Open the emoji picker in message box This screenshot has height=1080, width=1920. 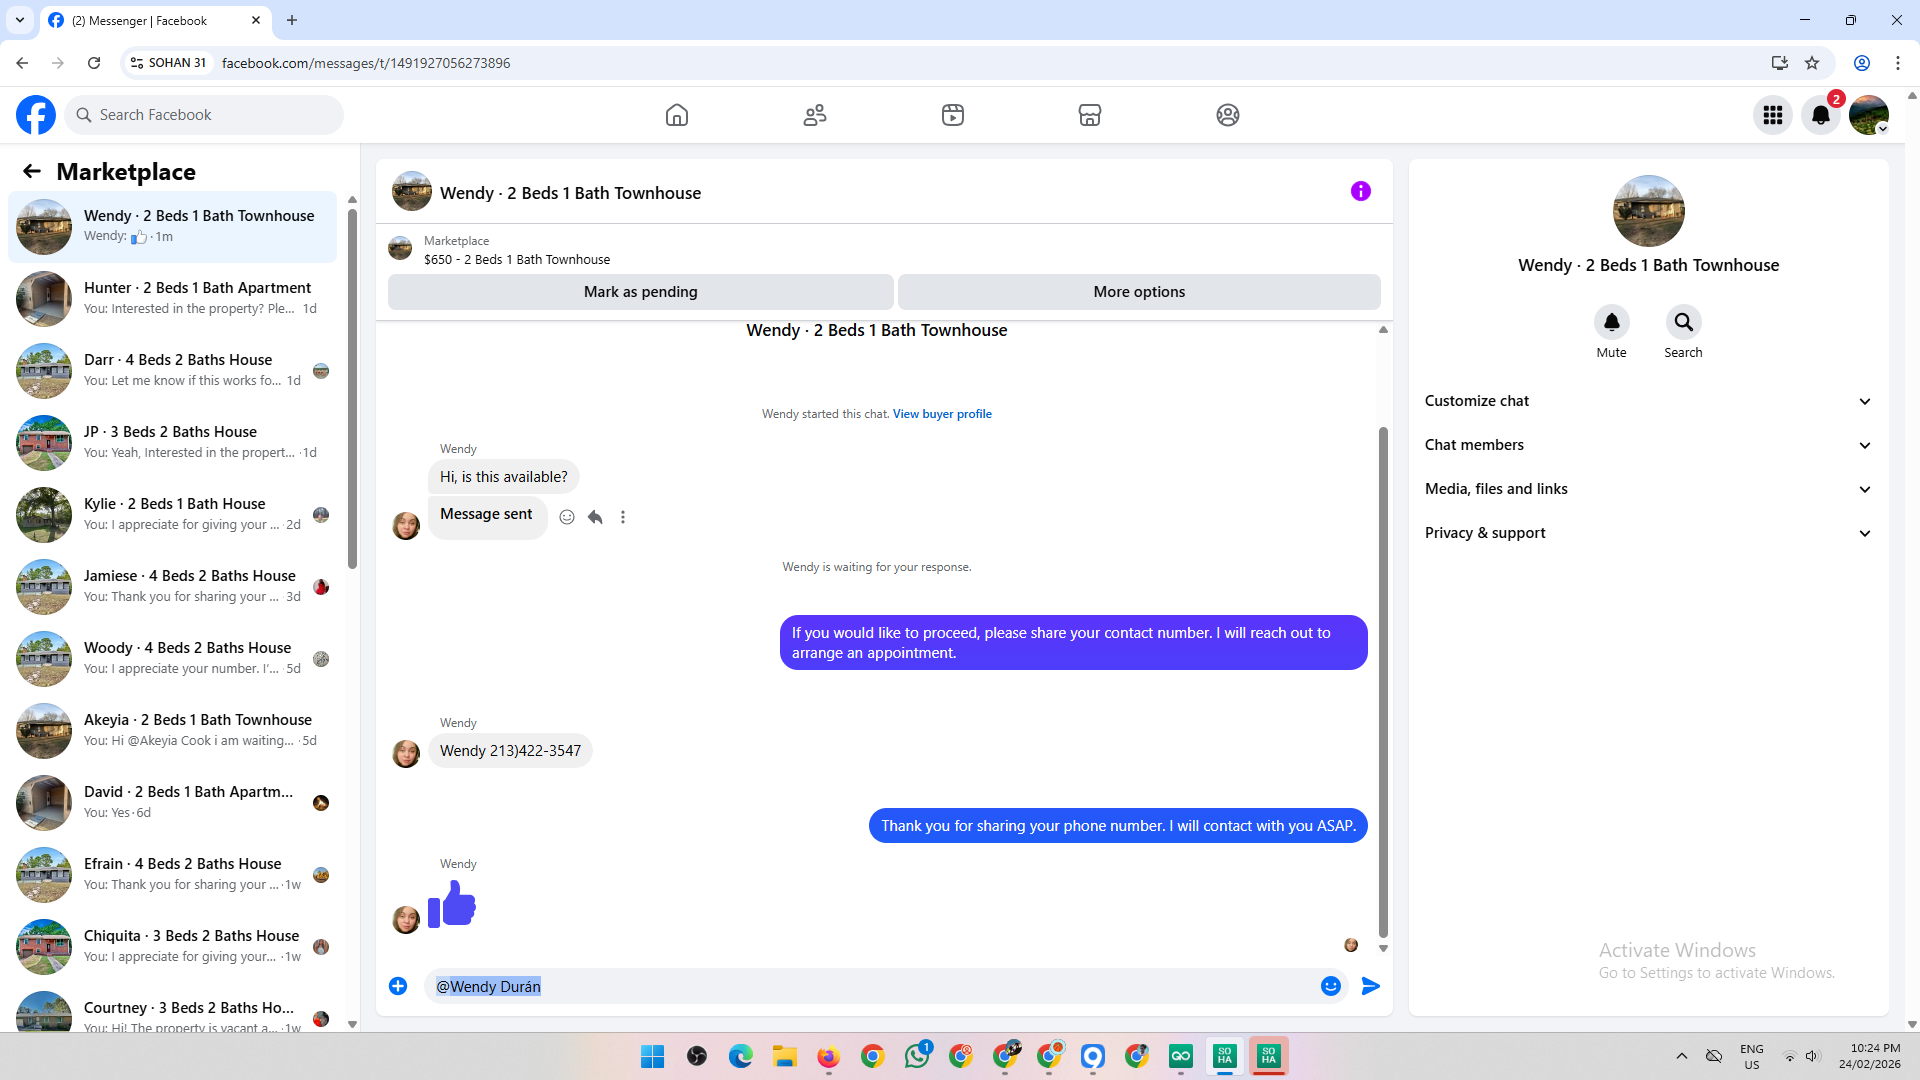(x=1330, y=986)
